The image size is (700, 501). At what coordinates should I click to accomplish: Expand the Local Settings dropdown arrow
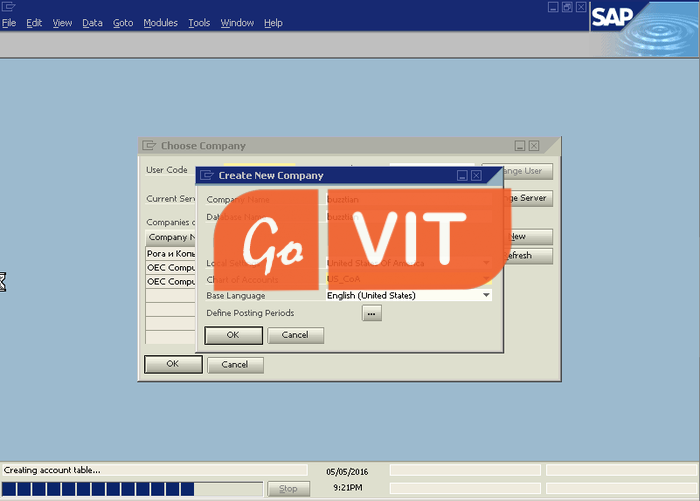486,263
